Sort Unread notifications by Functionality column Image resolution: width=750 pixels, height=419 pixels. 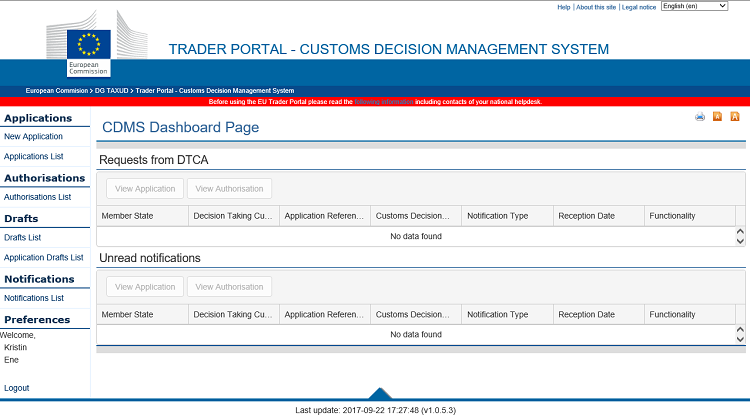690,314
